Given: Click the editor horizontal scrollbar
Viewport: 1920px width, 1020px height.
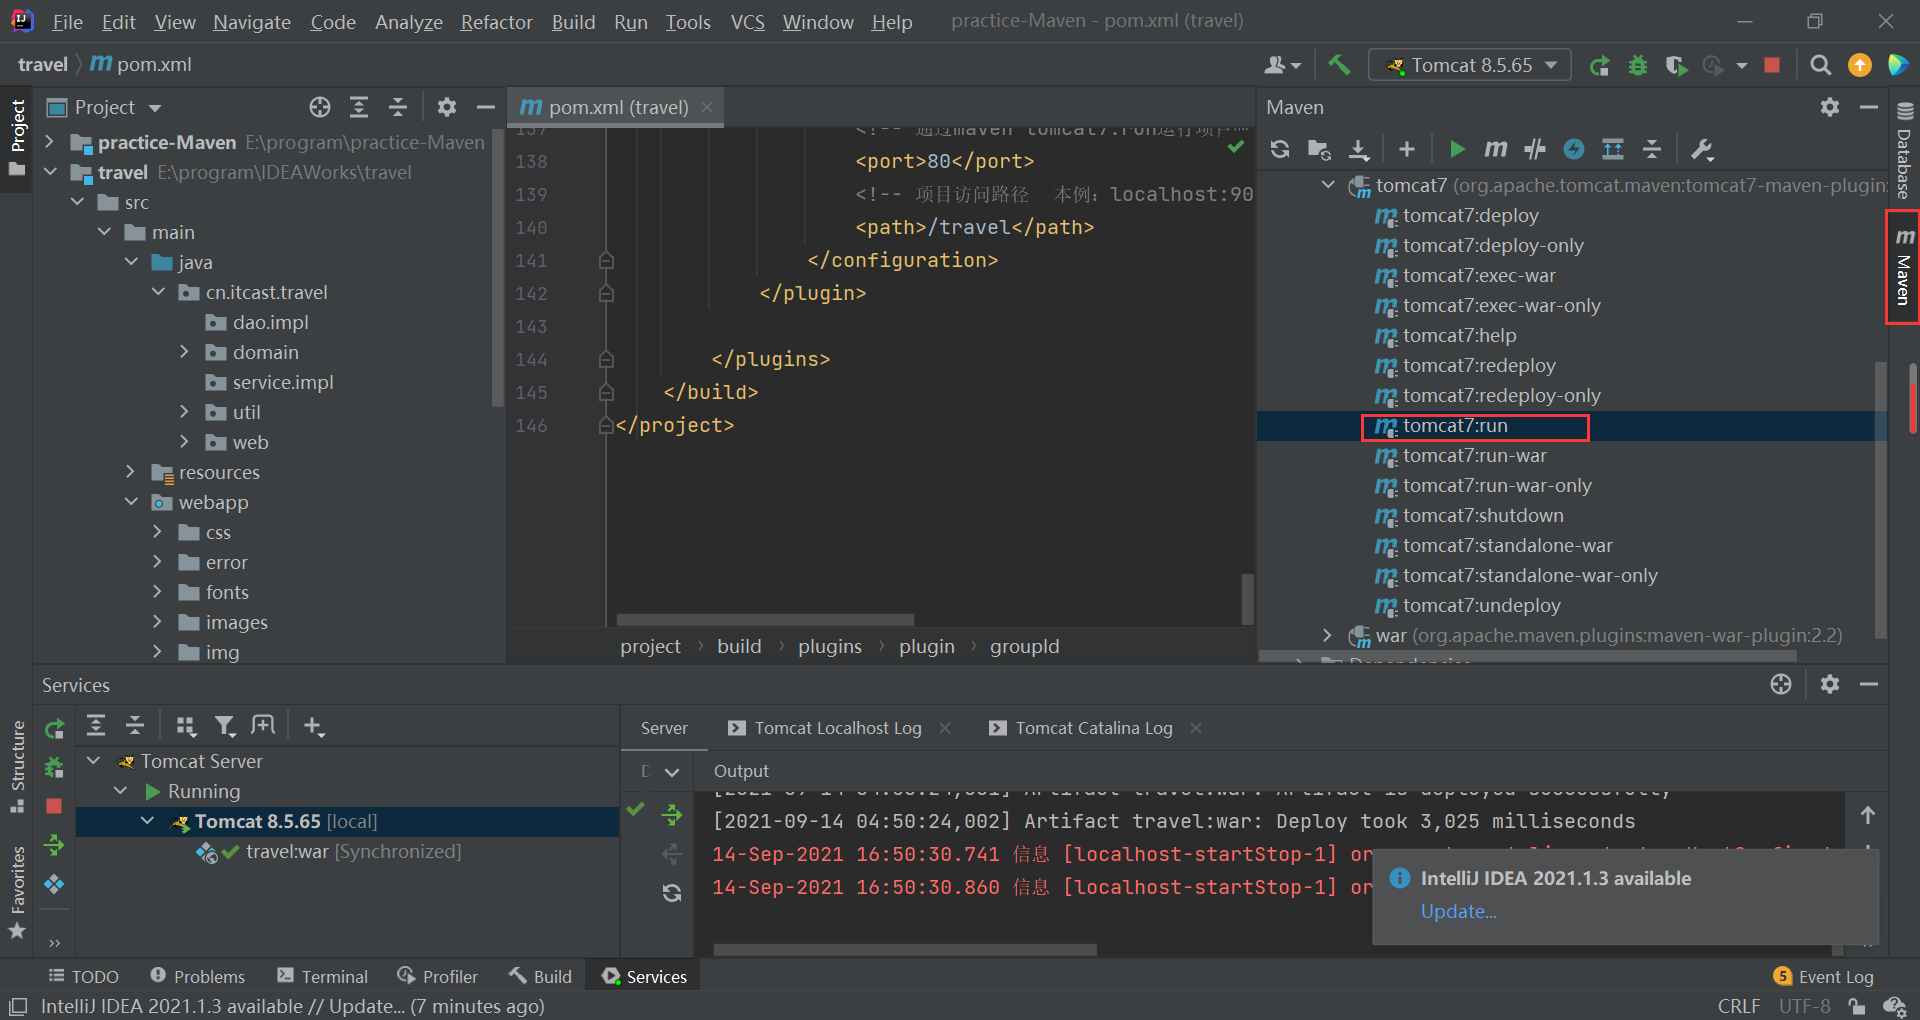Looking at the screenshot, I should 765,620.
